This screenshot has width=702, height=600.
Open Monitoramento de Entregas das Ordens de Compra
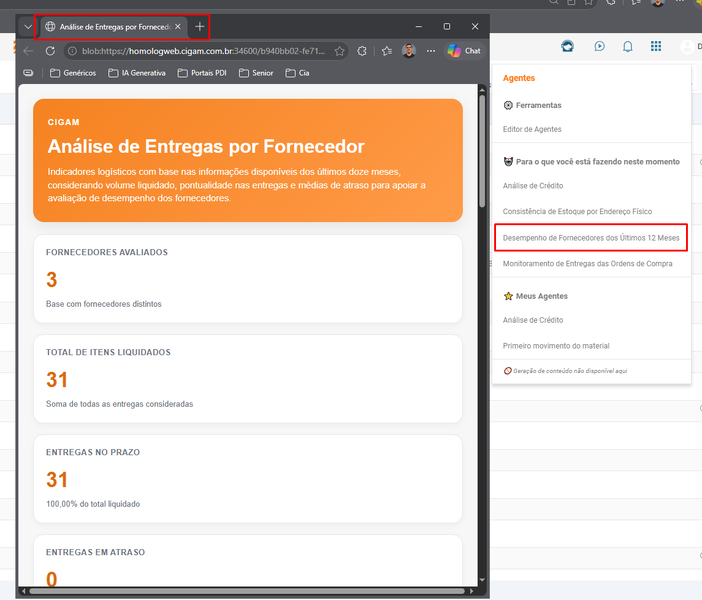click(587, 264)
